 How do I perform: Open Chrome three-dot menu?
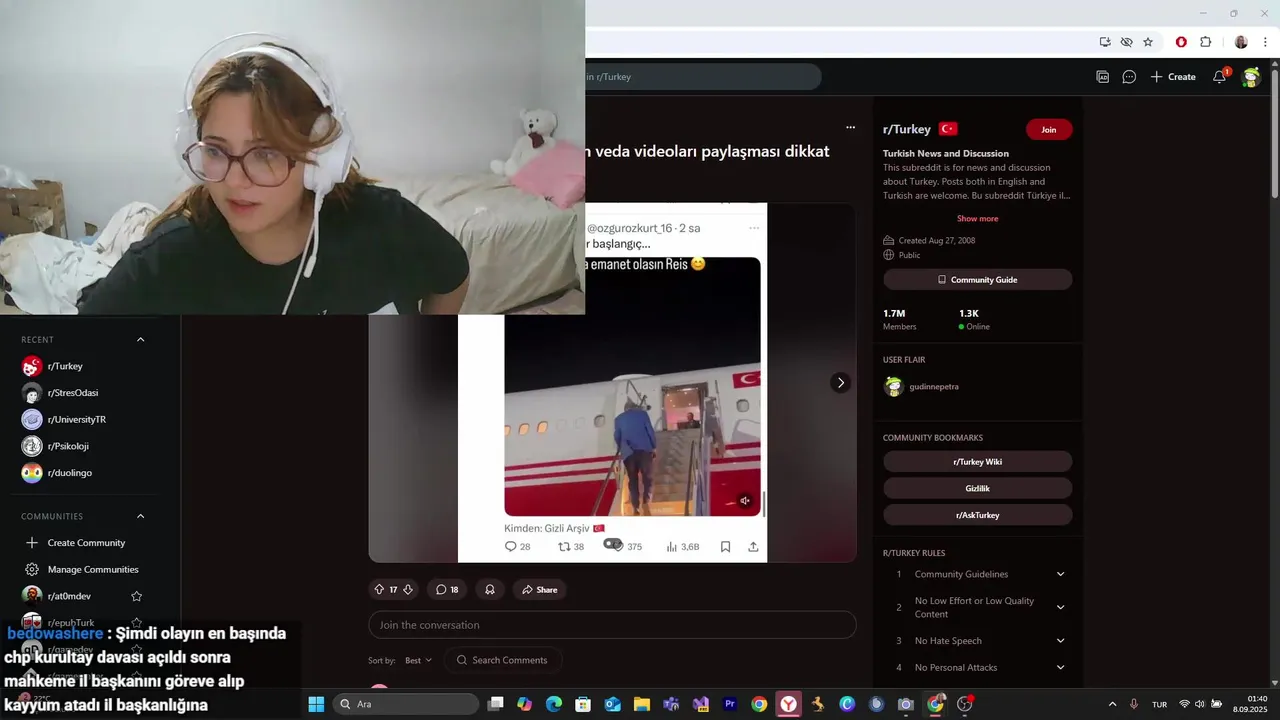pyautogui.click(x=1265, y=42)
